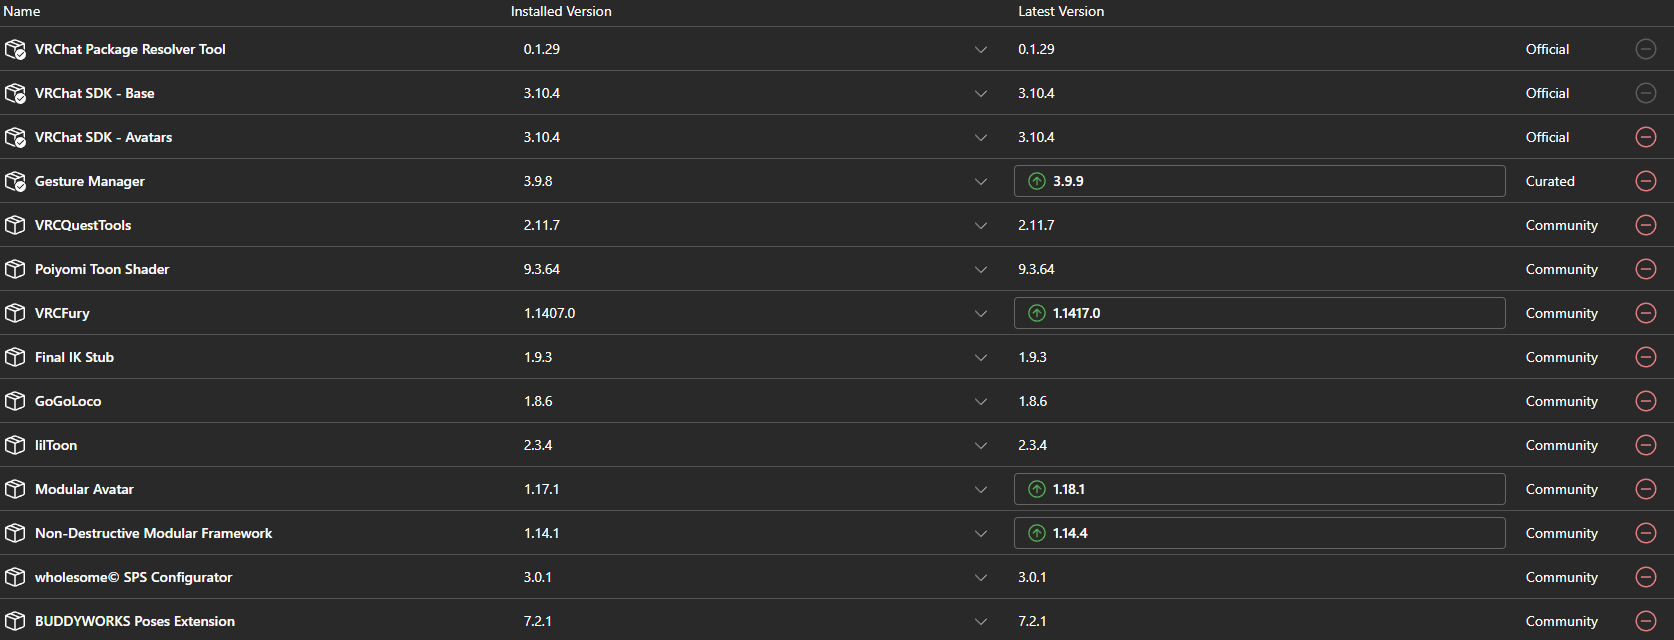The width and height of the screenshot is (1674, 640).
Task: Select the Poiyomi Toon Shader package name
Action: tap(102, 269)
